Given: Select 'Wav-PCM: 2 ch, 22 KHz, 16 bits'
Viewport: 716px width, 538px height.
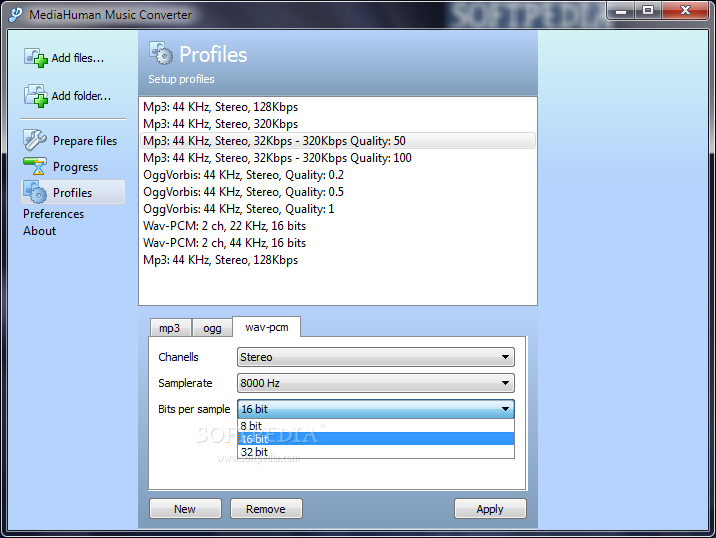Looking at the screenshot, I should pos(337,226).
